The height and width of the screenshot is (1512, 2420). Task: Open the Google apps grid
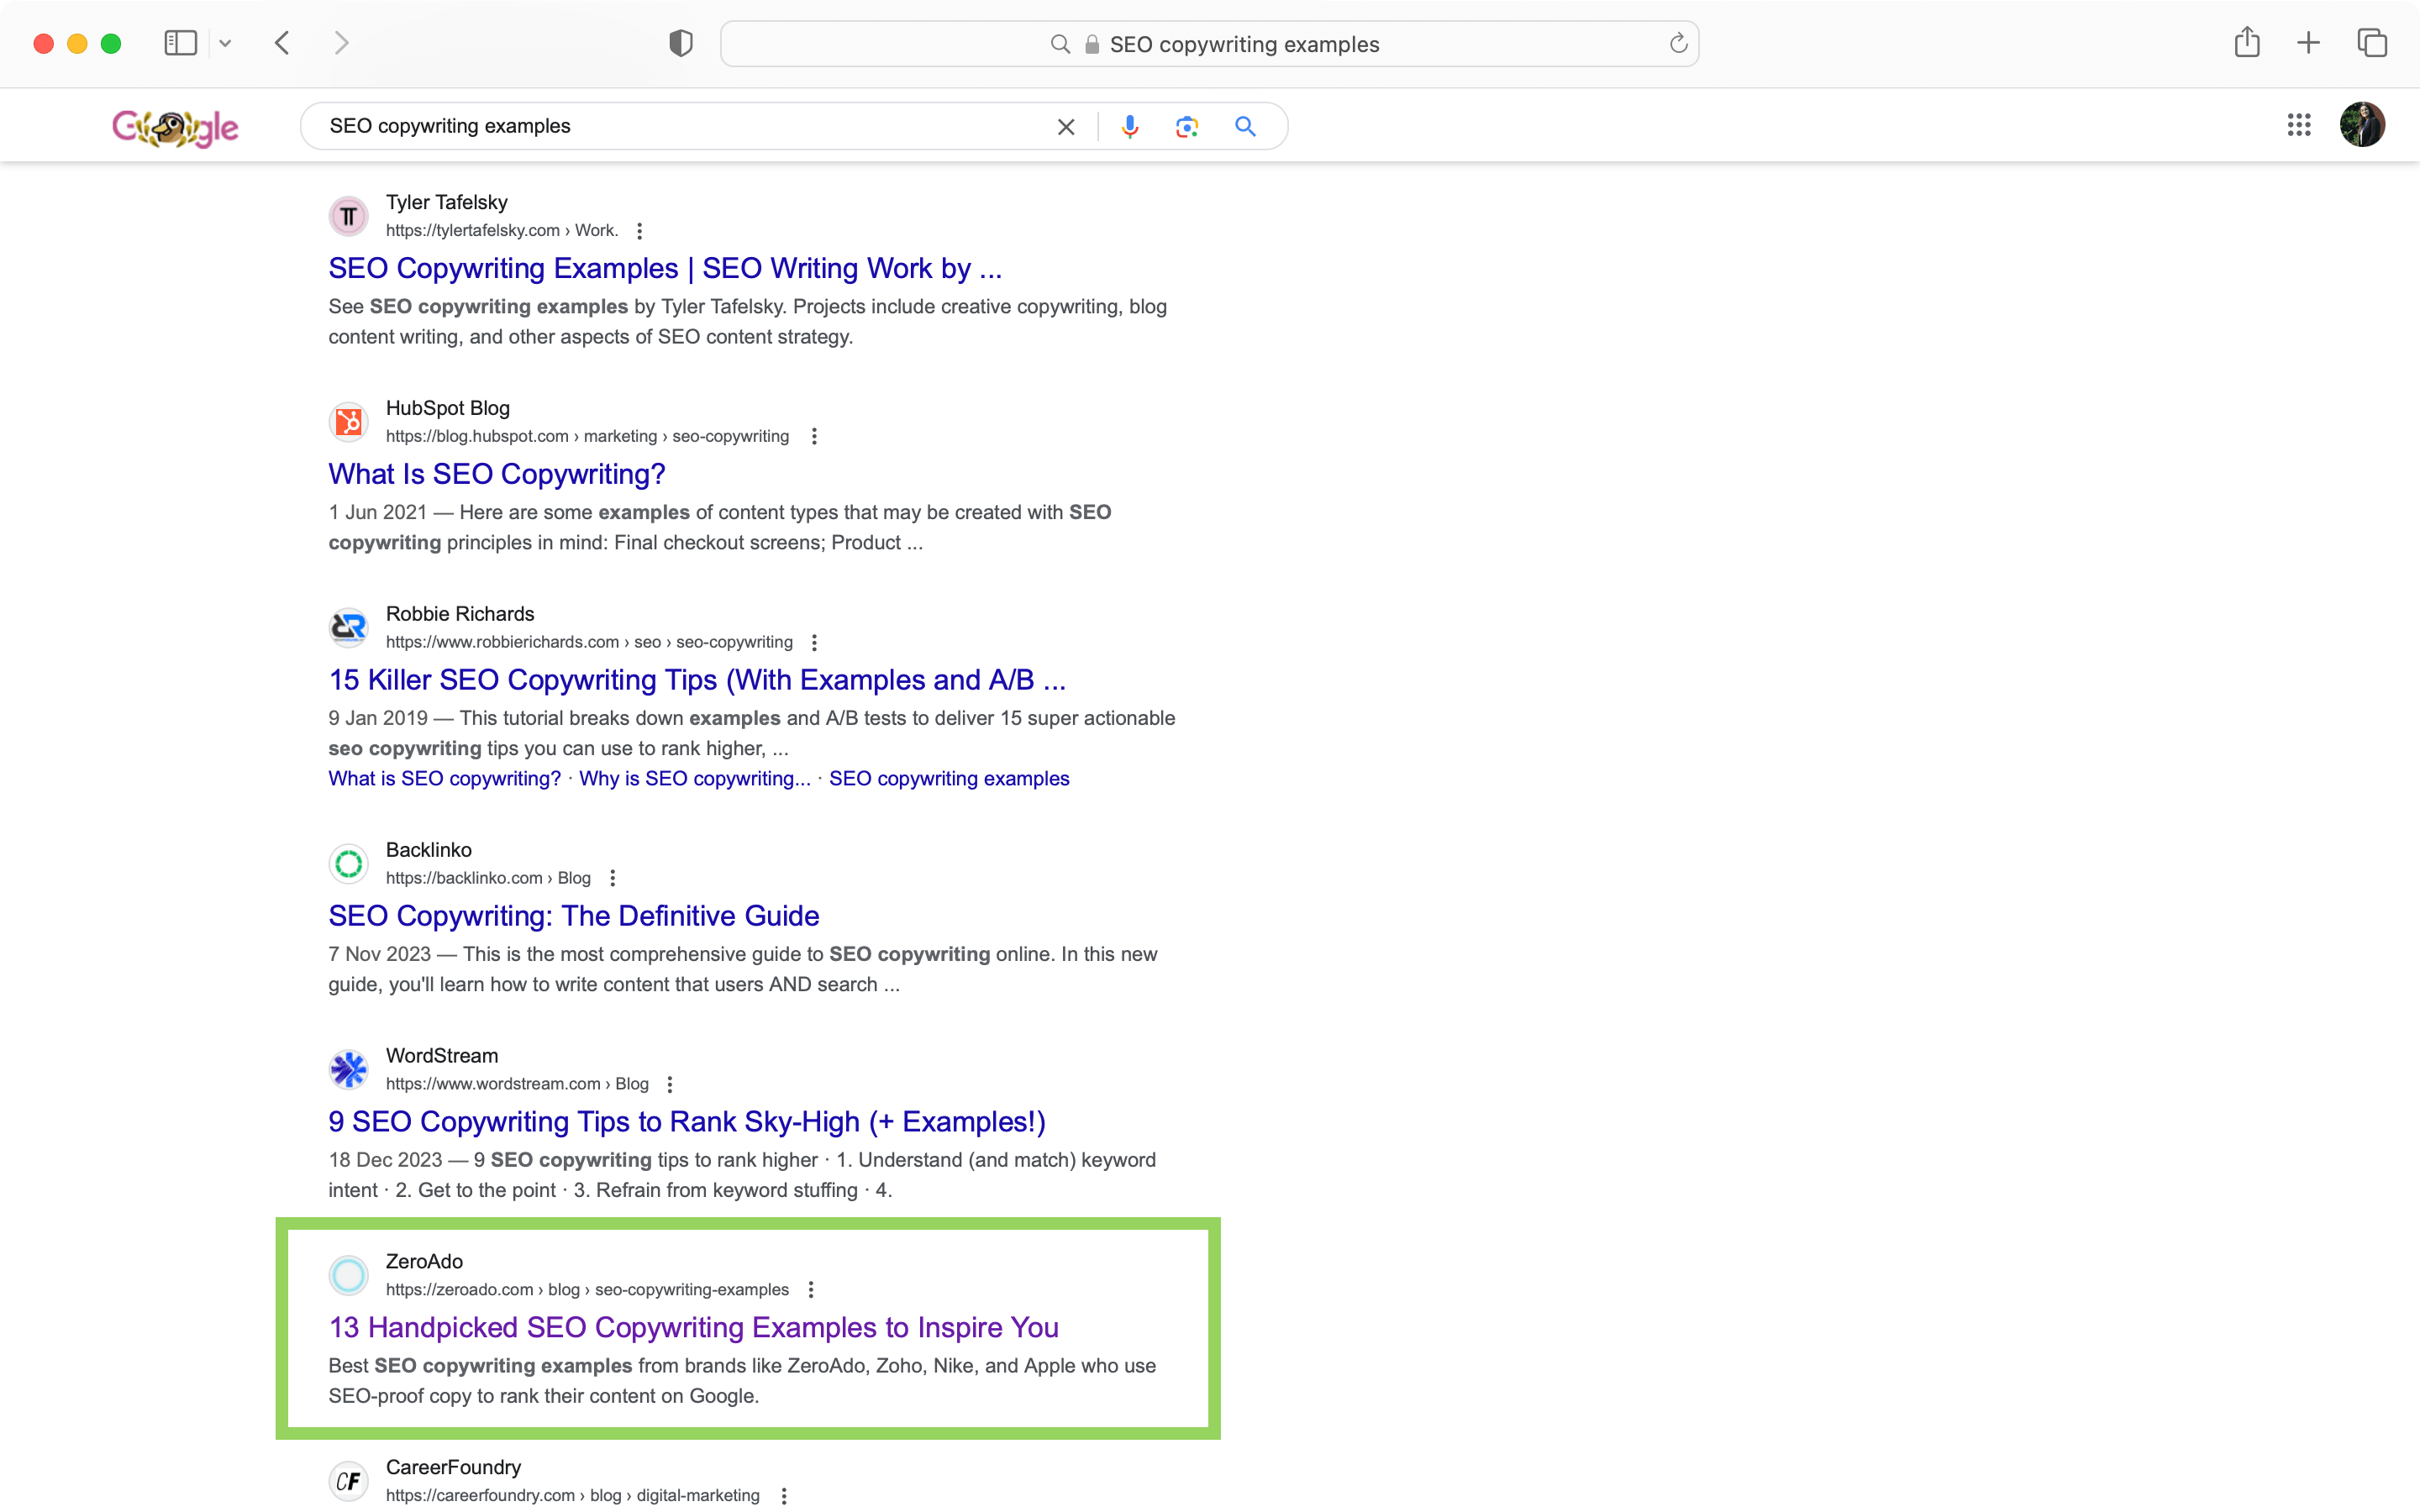[x=2299, y=125]
